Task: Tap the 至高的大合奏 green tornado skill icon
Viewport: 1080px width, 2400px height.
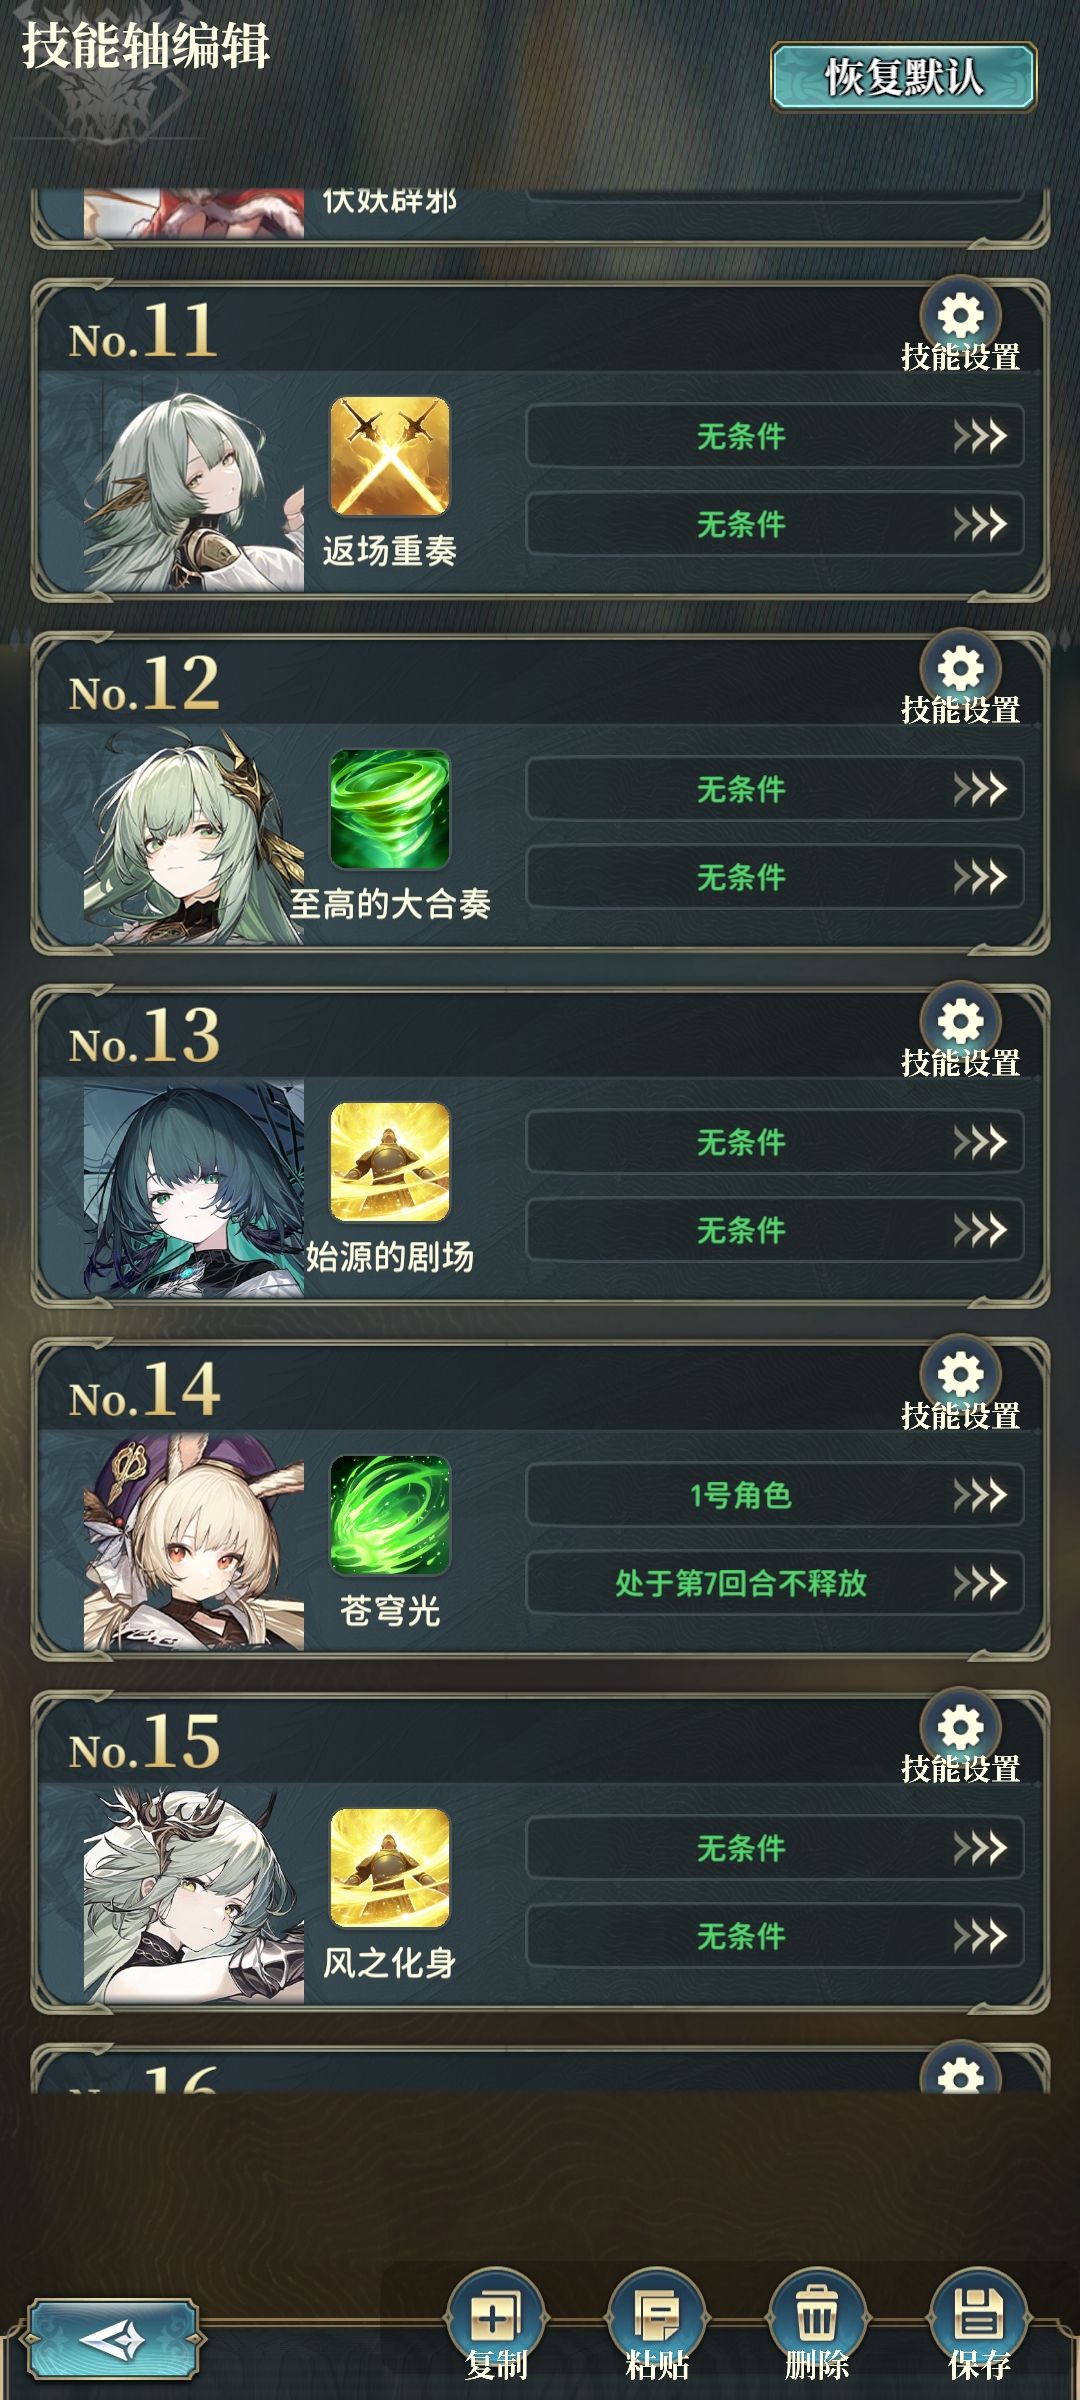Action: click(390, 810)
